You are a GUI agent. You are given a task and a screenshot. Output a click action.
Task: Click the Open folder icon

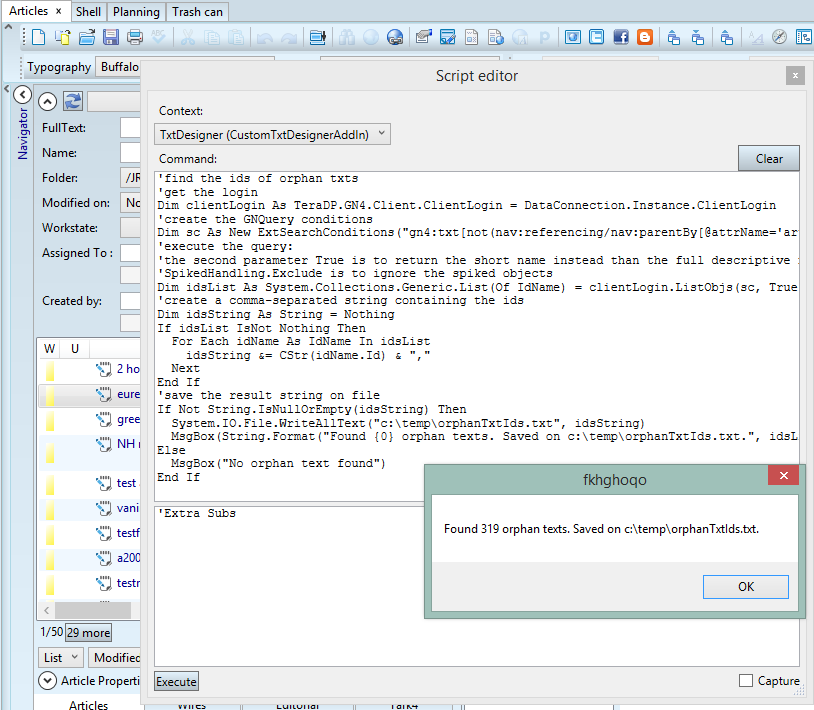tap(87, 37)
